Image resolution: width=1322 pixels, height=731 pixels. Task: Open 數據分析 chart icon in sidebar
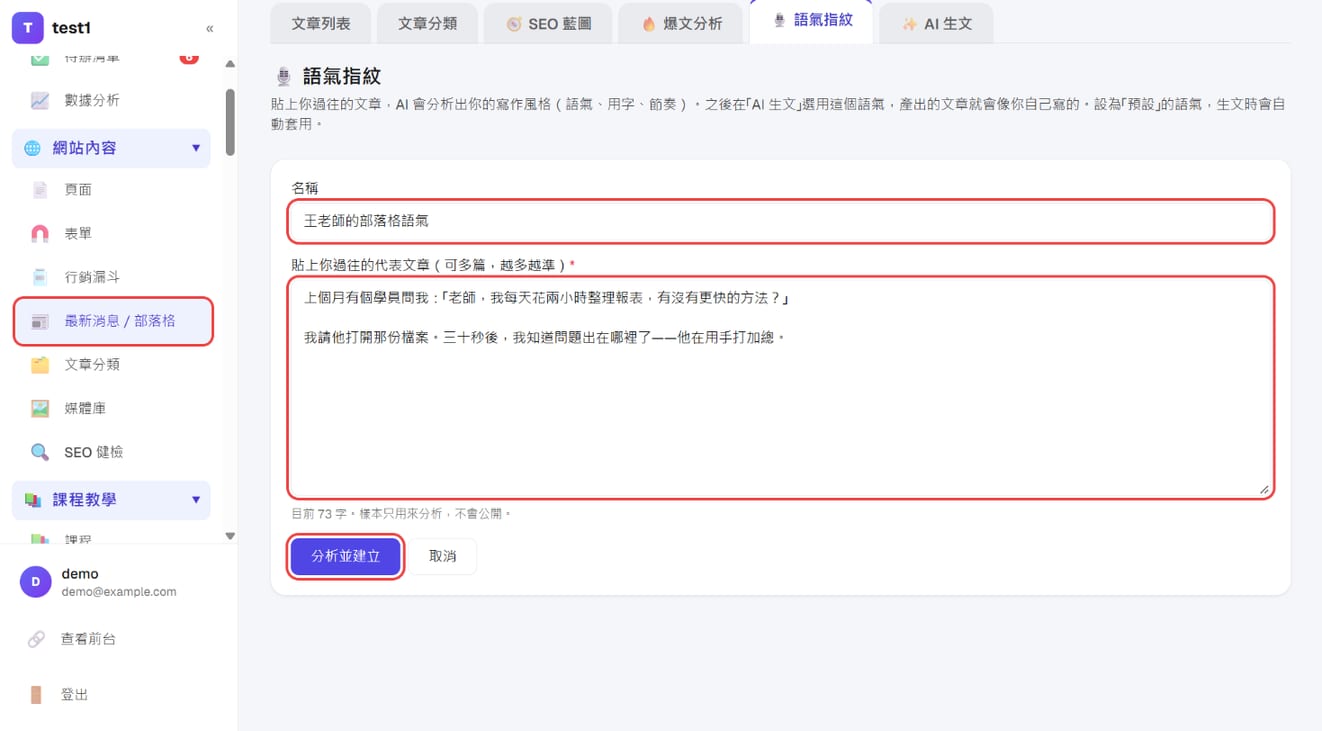(x=40, y=100)
